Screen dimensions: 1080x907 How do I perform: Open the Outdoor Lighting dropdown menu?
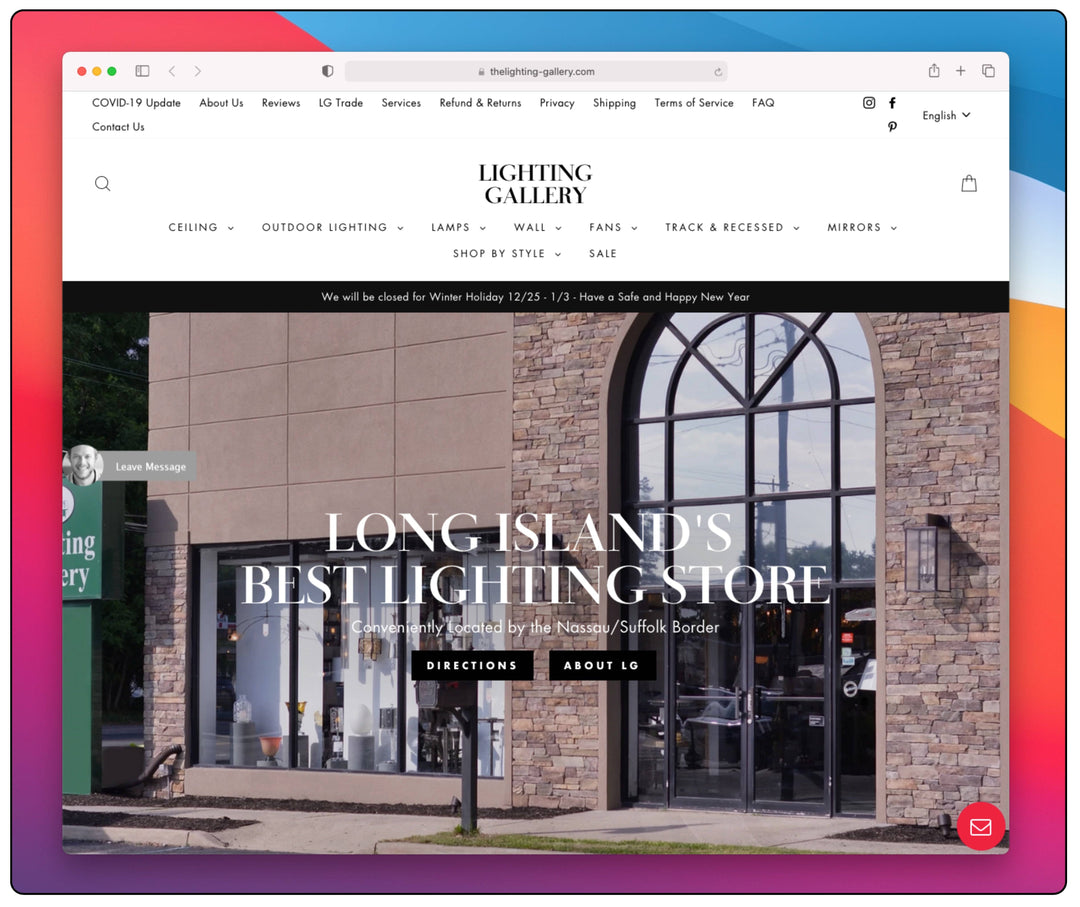coord(332,228)
